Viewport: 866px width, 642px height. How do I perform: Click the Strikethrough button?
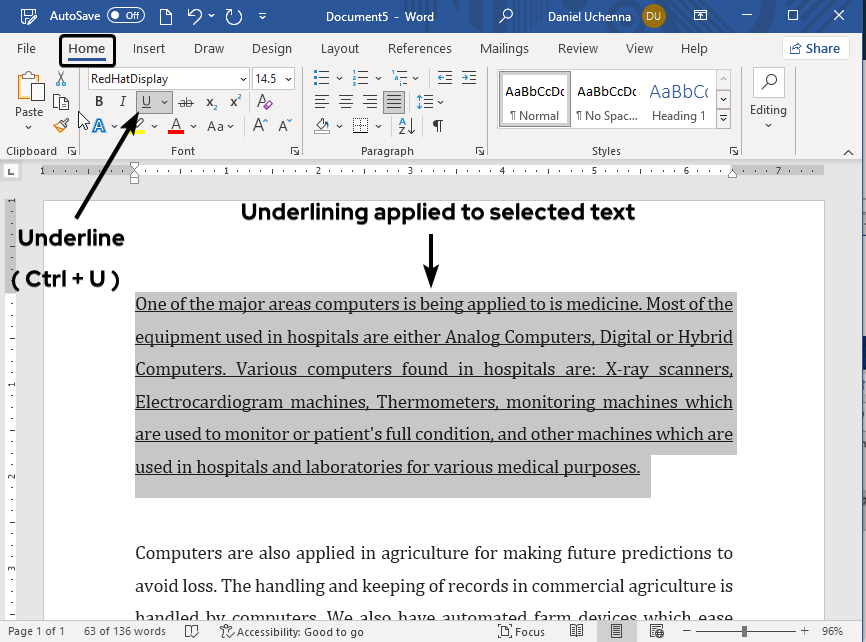pyautogui.click(x=185, y=102)
